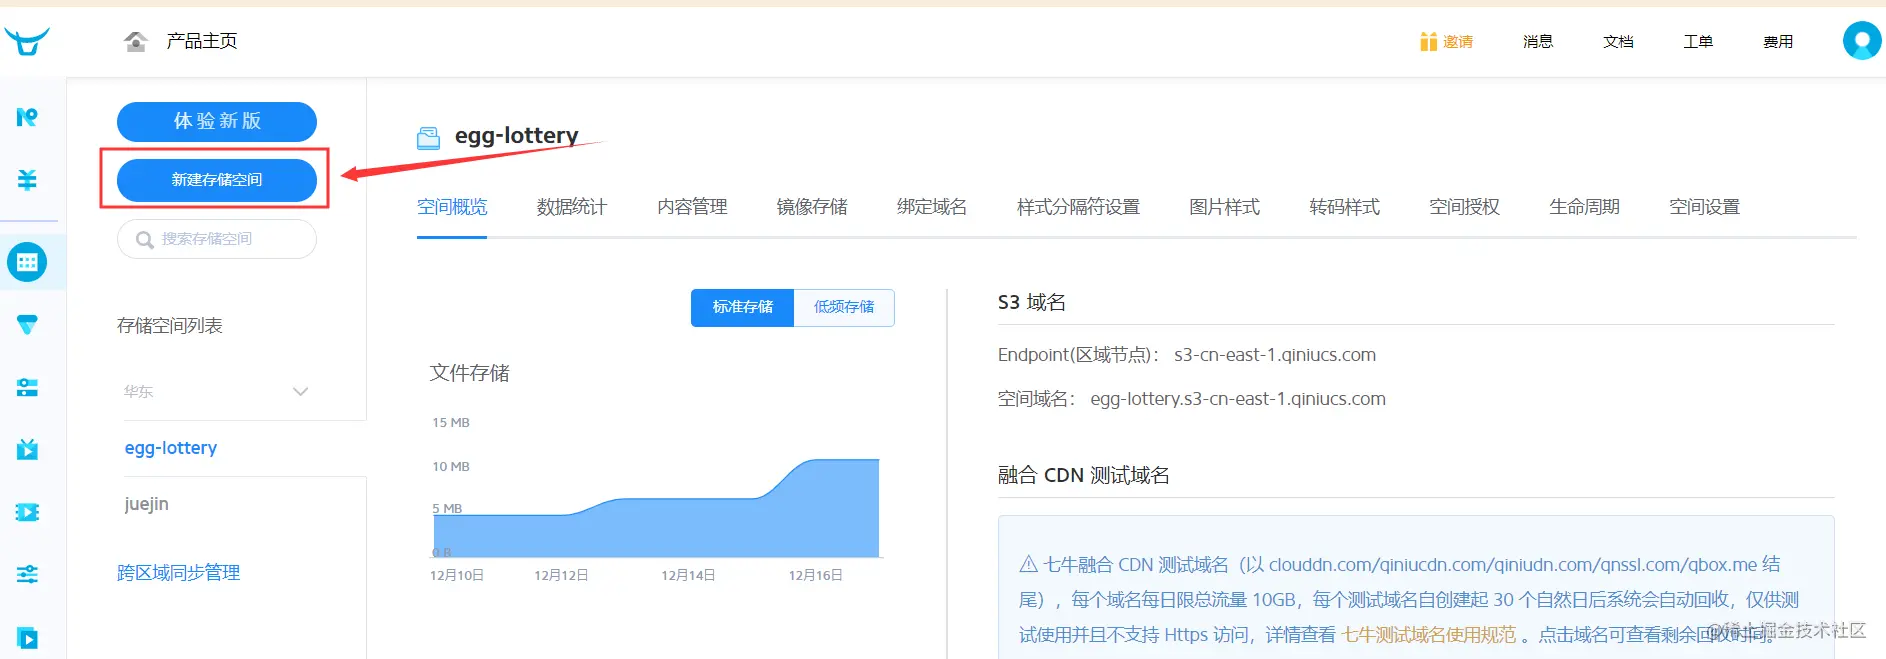Click the 新建存储空间 button

[217, 180]
